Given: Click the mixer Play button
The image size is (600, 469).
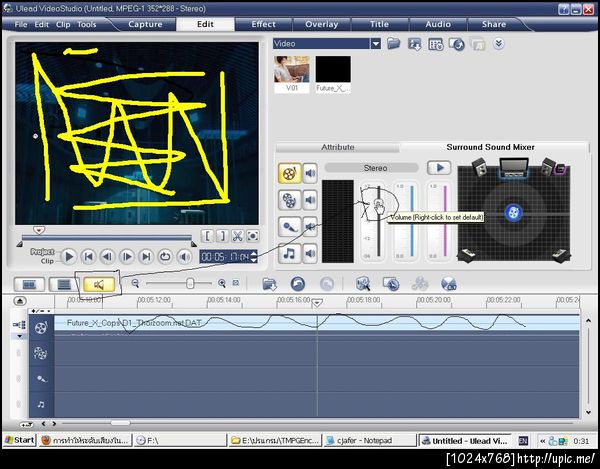Looking at the screenshot, I should coord(439,168).
